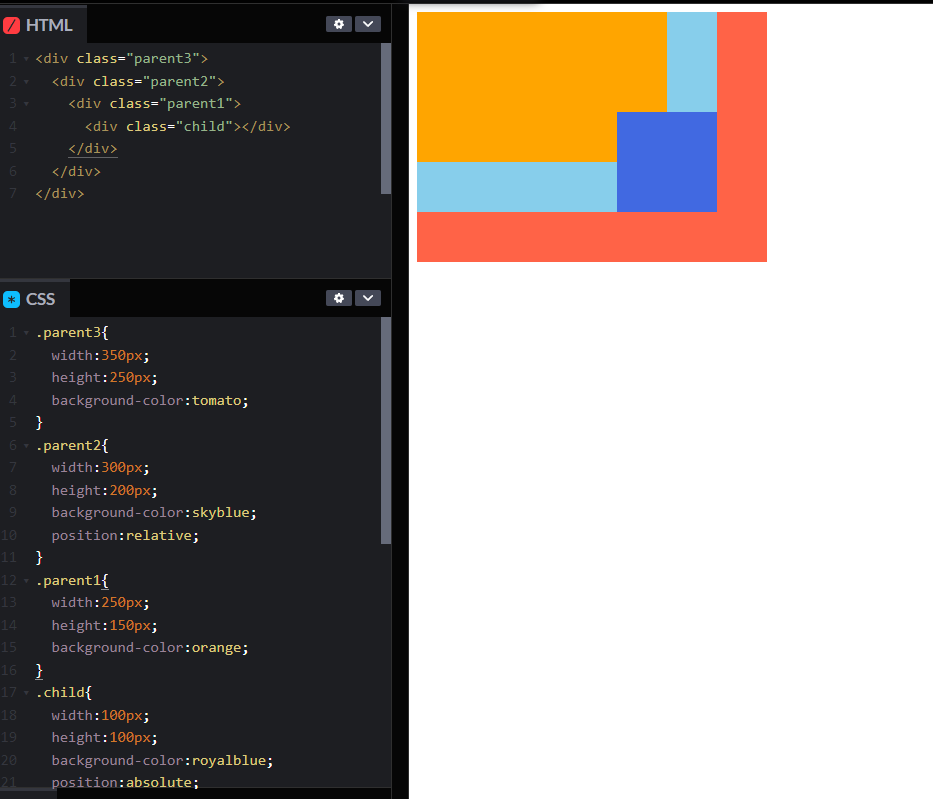Viewport: 933px width, 799px height.
Task: Click the CSS editor vertical scrollbar
Action: click(x=386, y=430)
